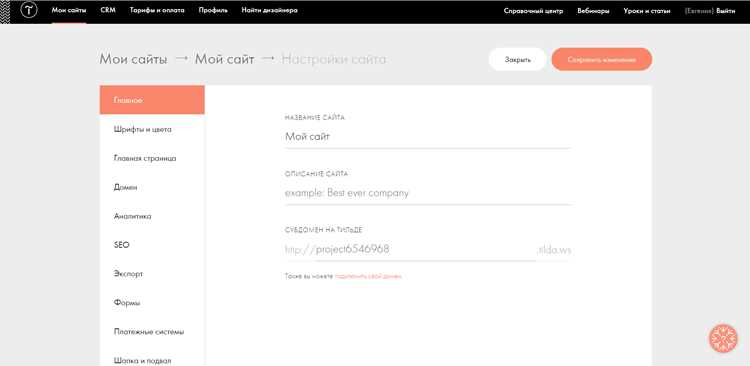Open Справочный центр link
Screen dimensions: 750x366
tap(533, 11)
